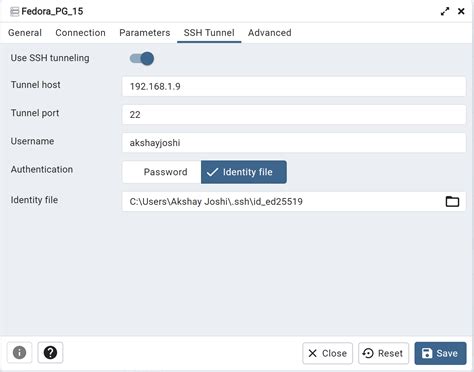Screen dimensions: 474x372
Task: Toggle Use SSH tunneling switch
Action: [142, 59]
